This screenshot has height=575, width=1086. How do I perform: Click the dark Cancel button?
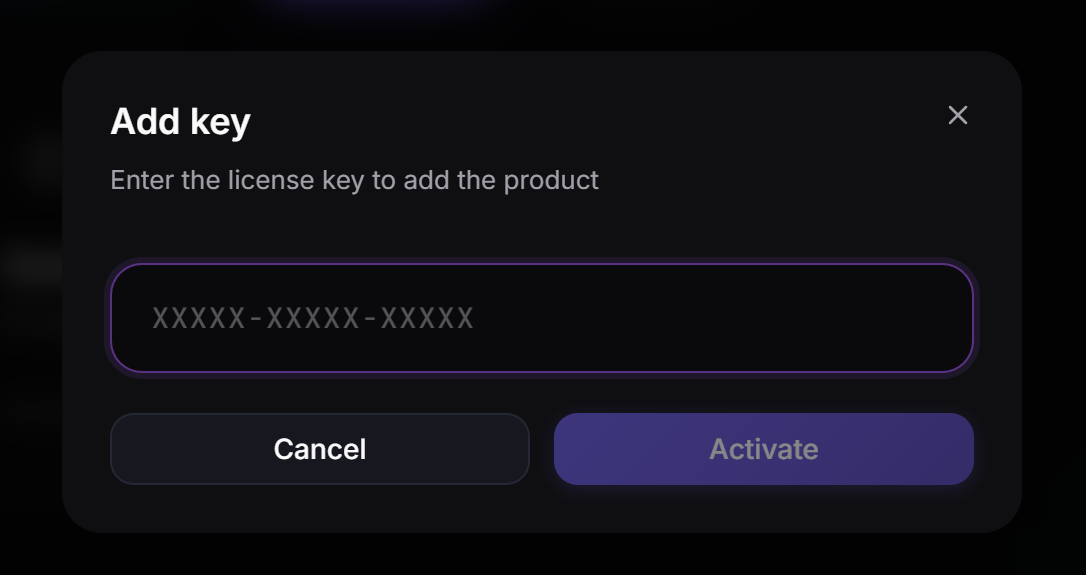tap(319, 449)
